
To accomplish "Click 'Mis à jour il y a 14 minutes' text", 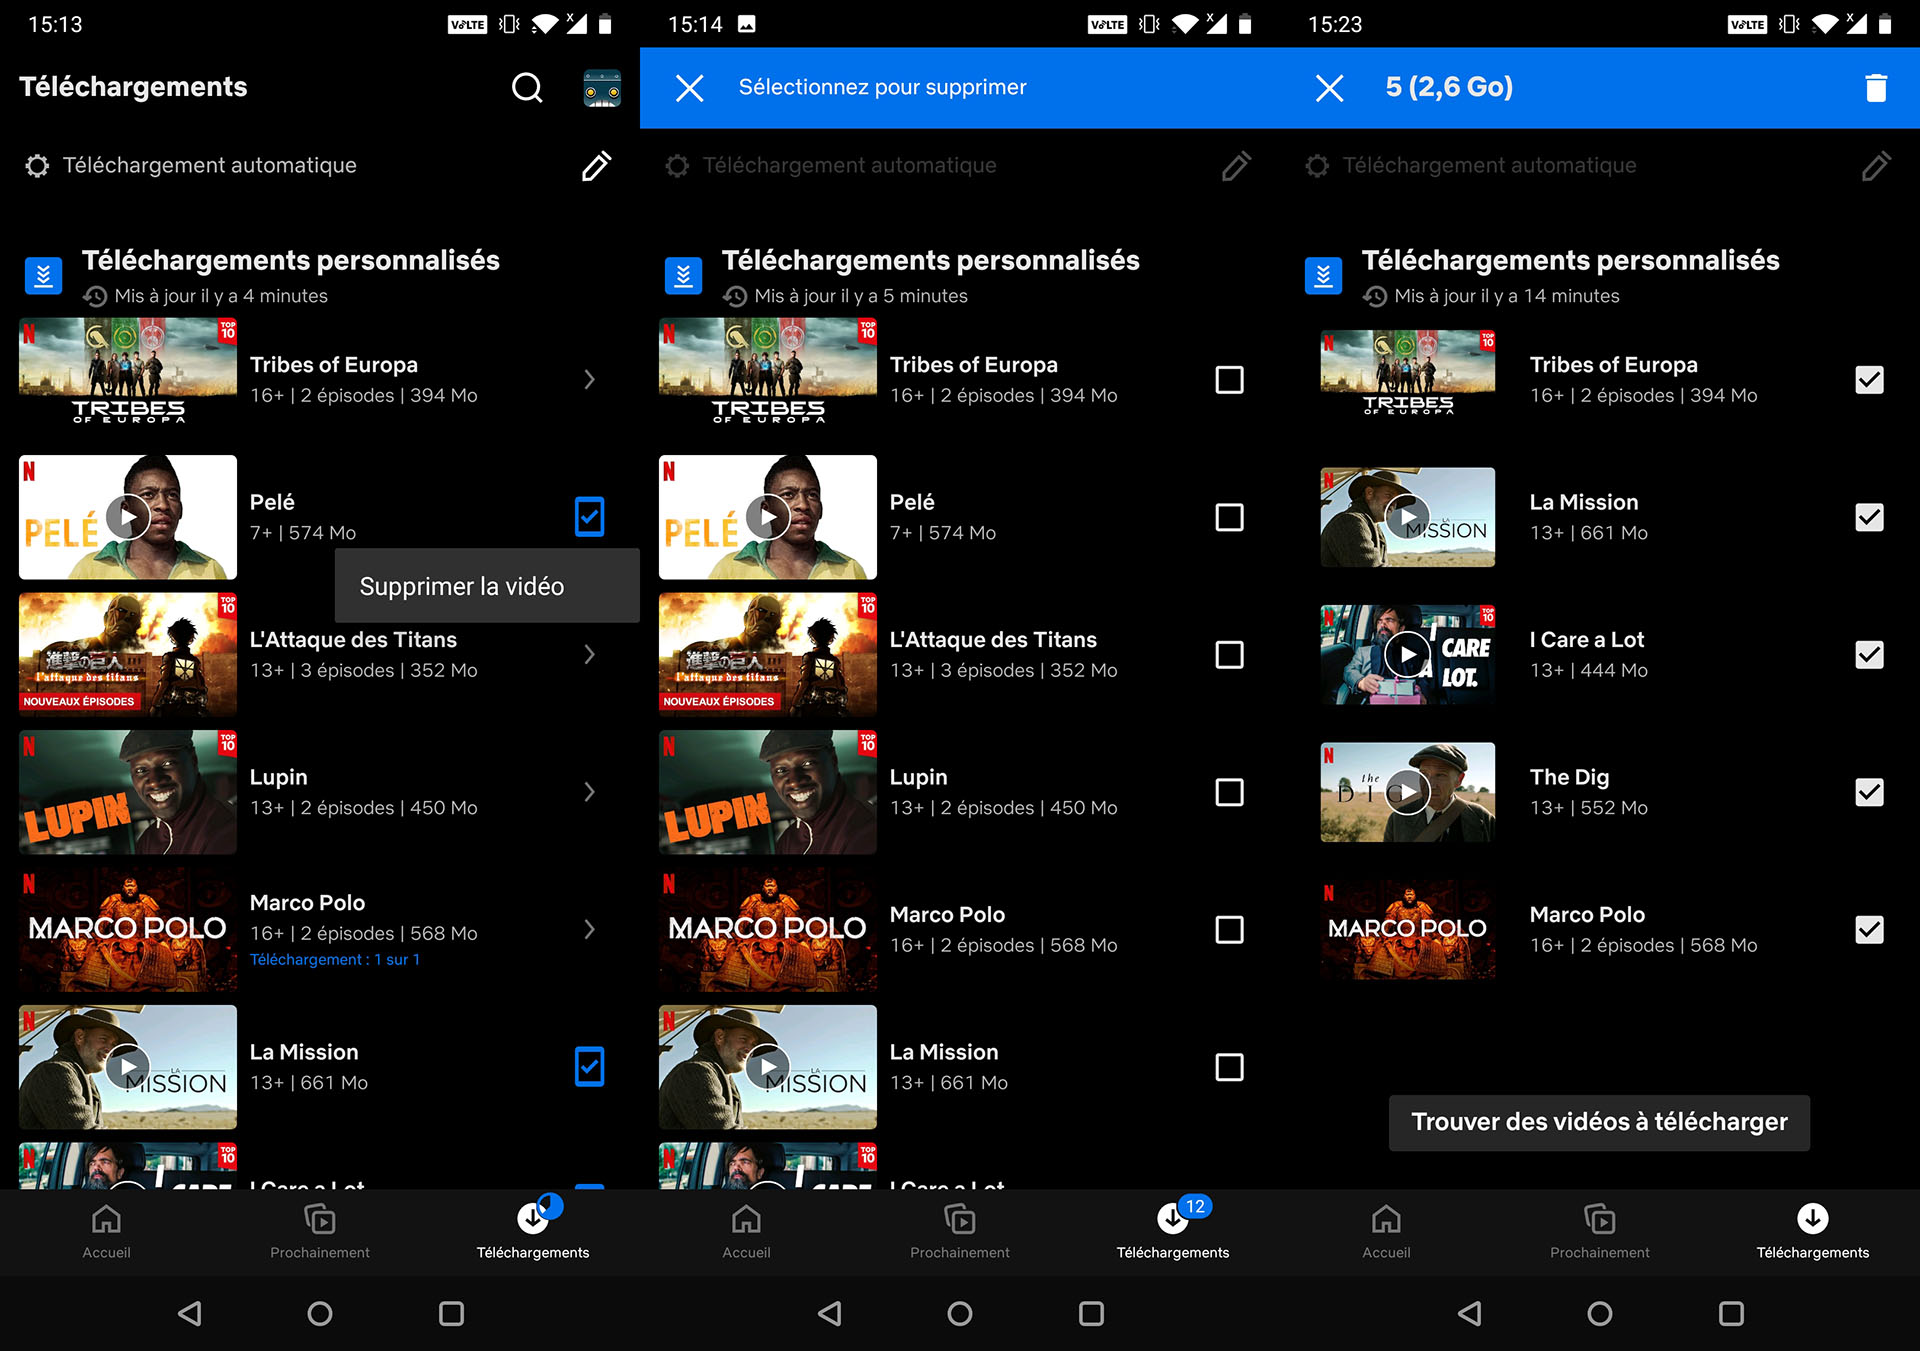I will point(1507,296).
